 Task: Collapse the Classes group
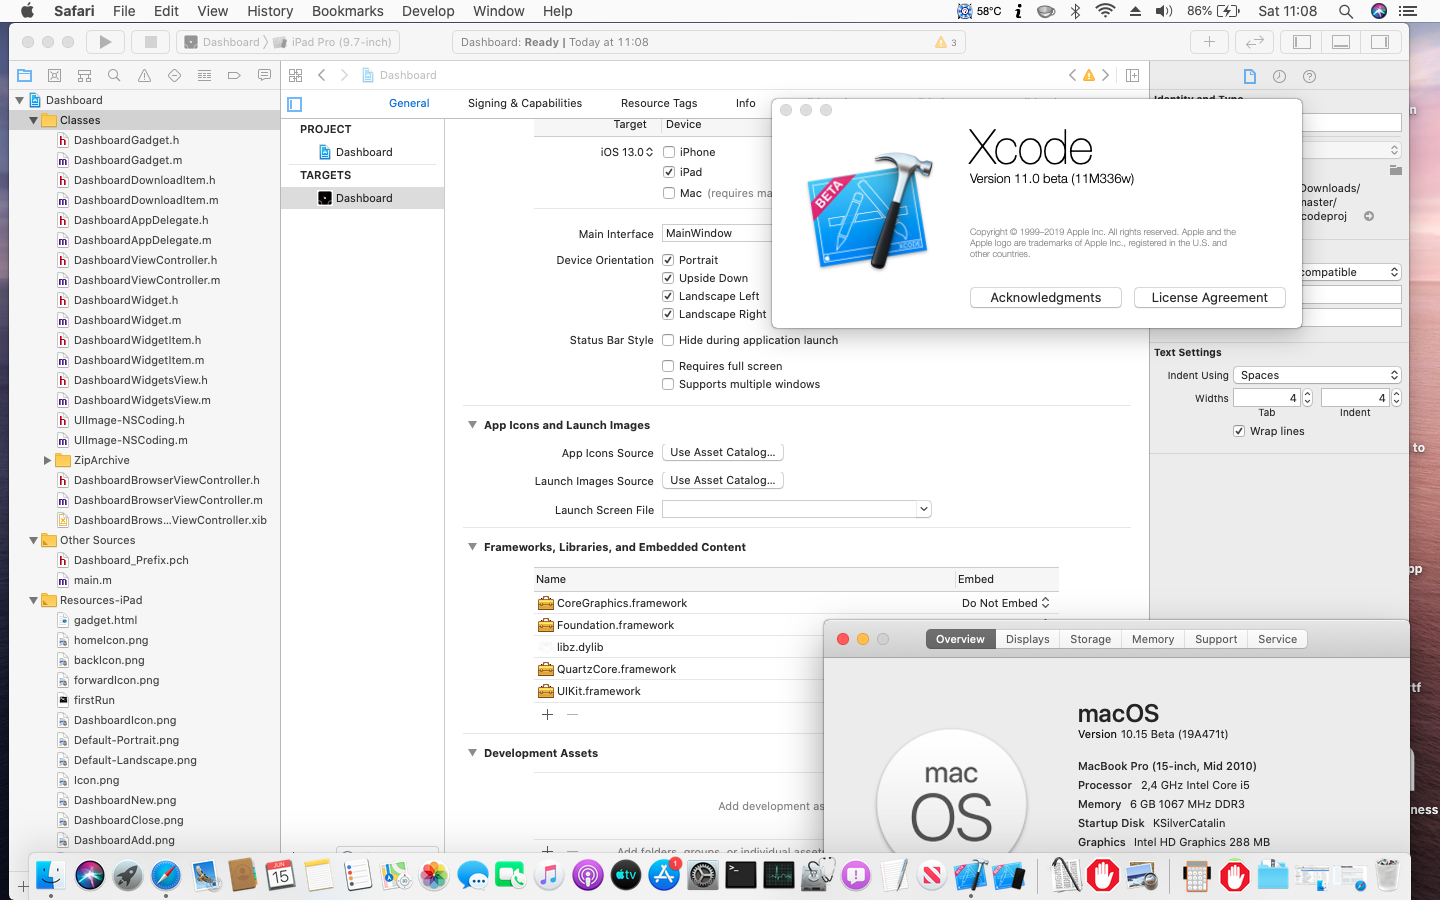[x=33, y=120]
